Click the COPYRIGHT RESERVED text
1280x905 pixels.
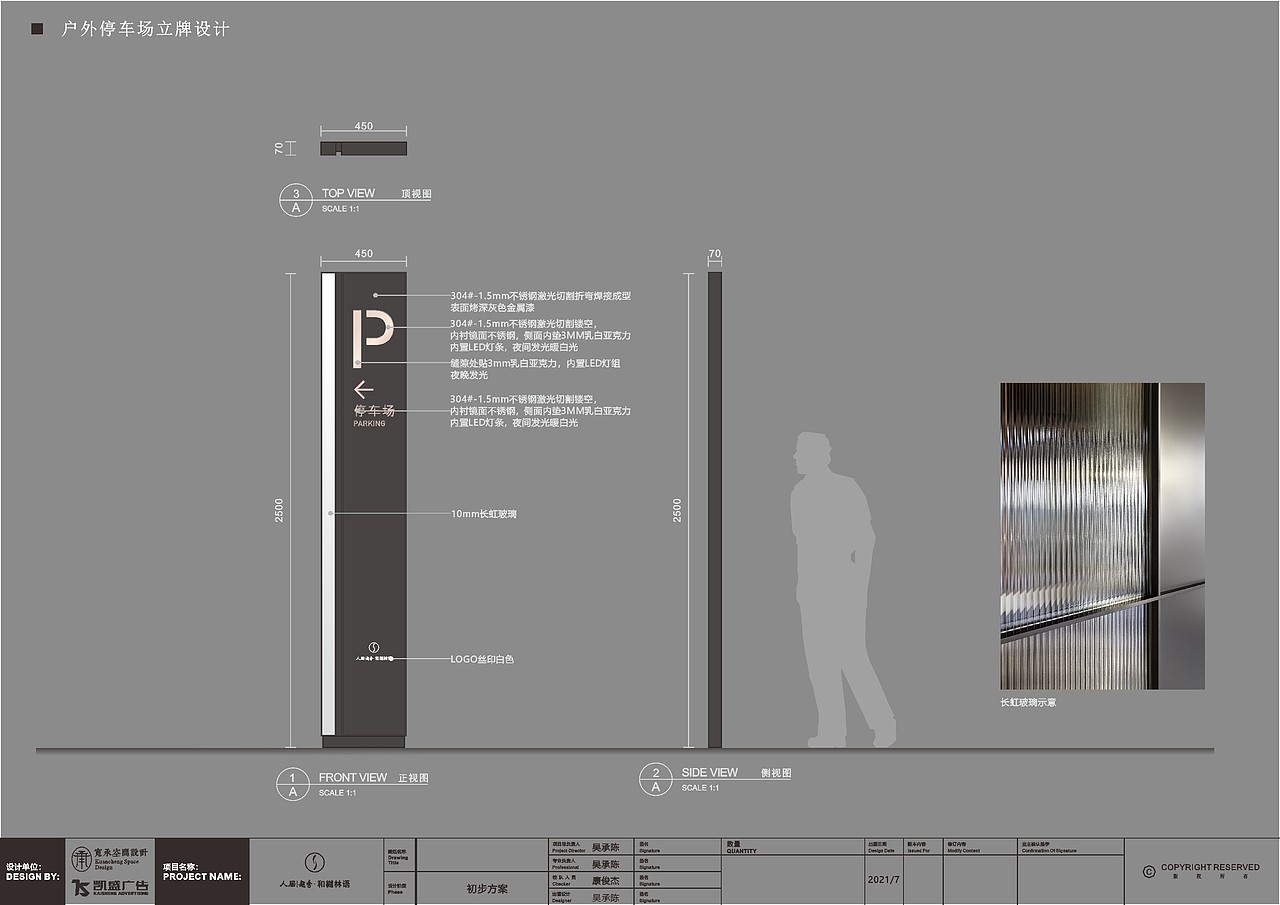click(1210, 867)
